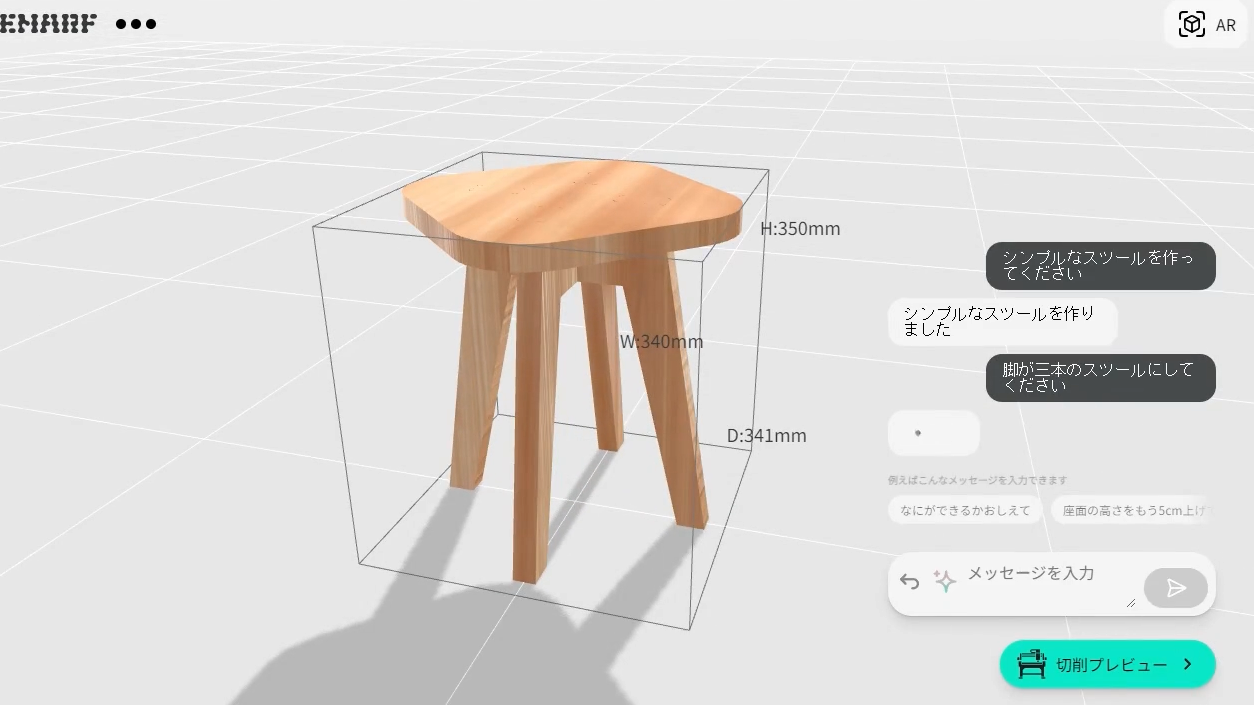Click the H:350mm height dimension label
This screenshot has height=705, width=1254.
[800, 229]
